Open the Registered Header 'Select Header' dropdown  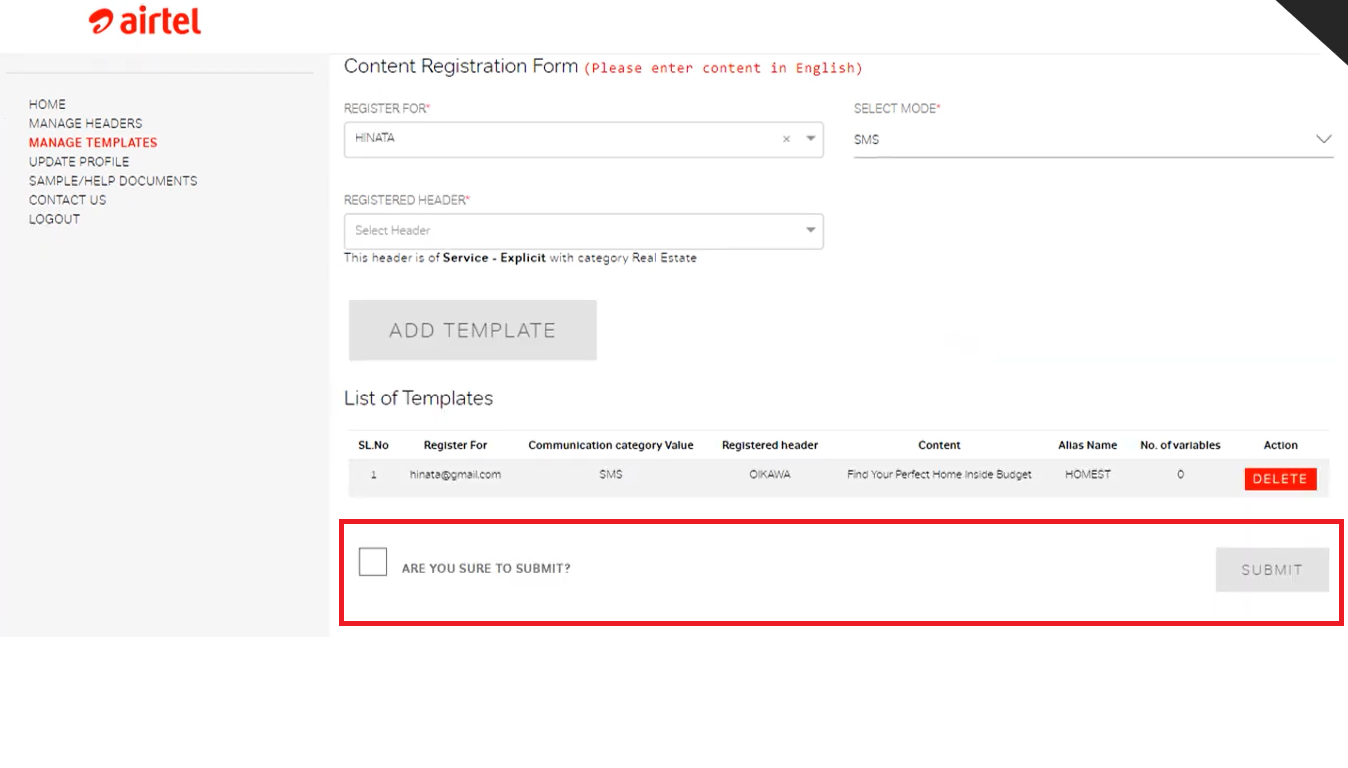point(583,231)
